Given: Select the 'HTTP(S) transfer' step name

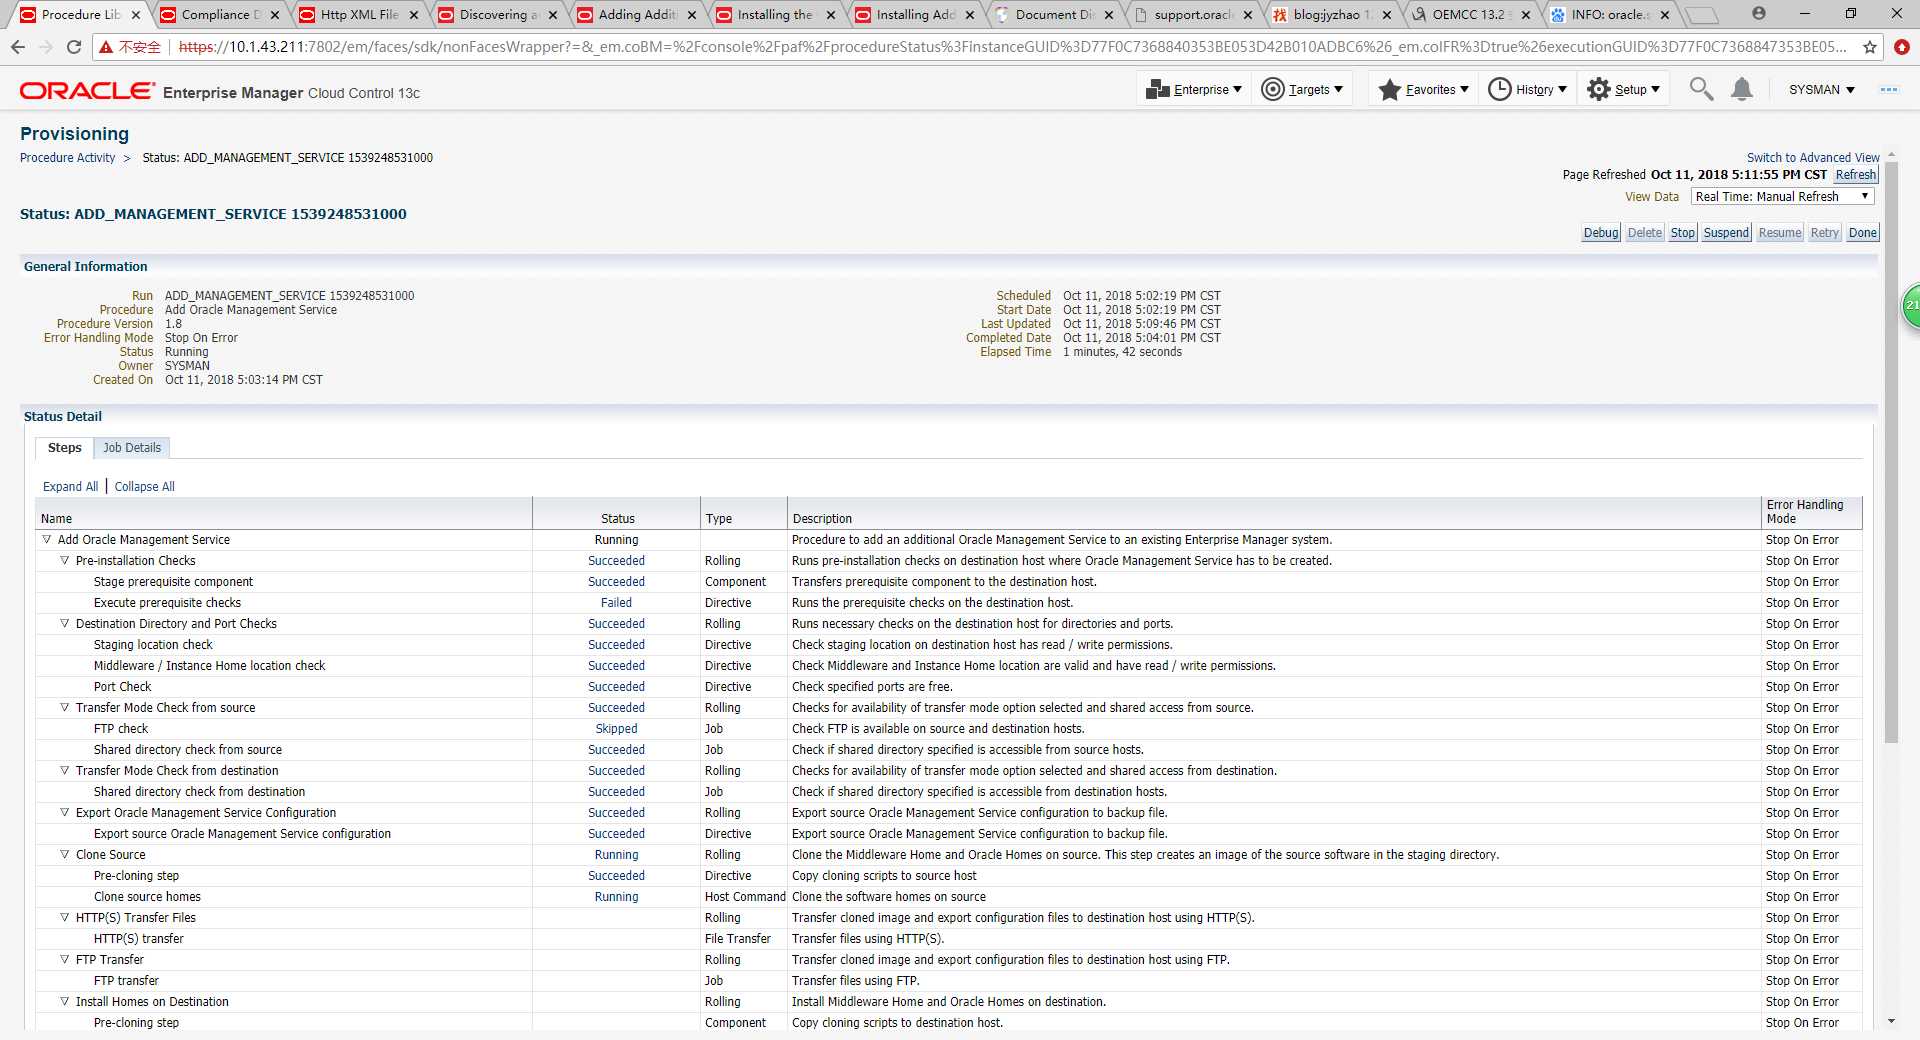Looking at the screenshot, I should tap(138, 939).
